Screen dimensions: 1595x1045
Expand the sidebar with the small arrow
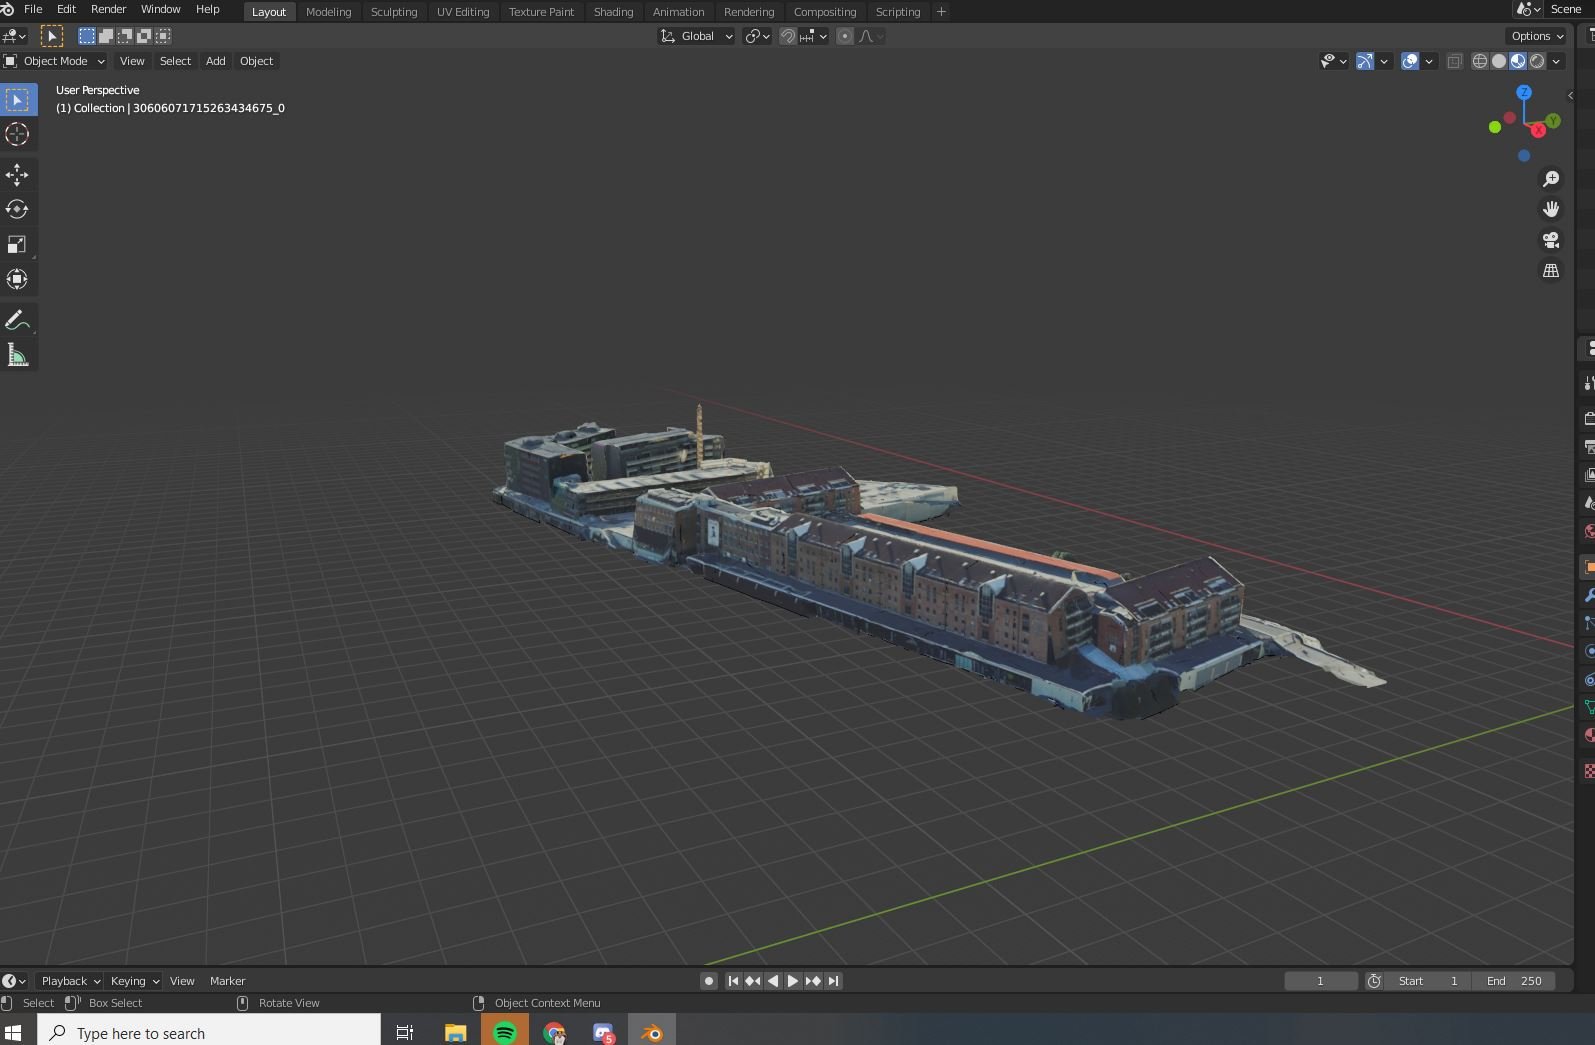1570,96
